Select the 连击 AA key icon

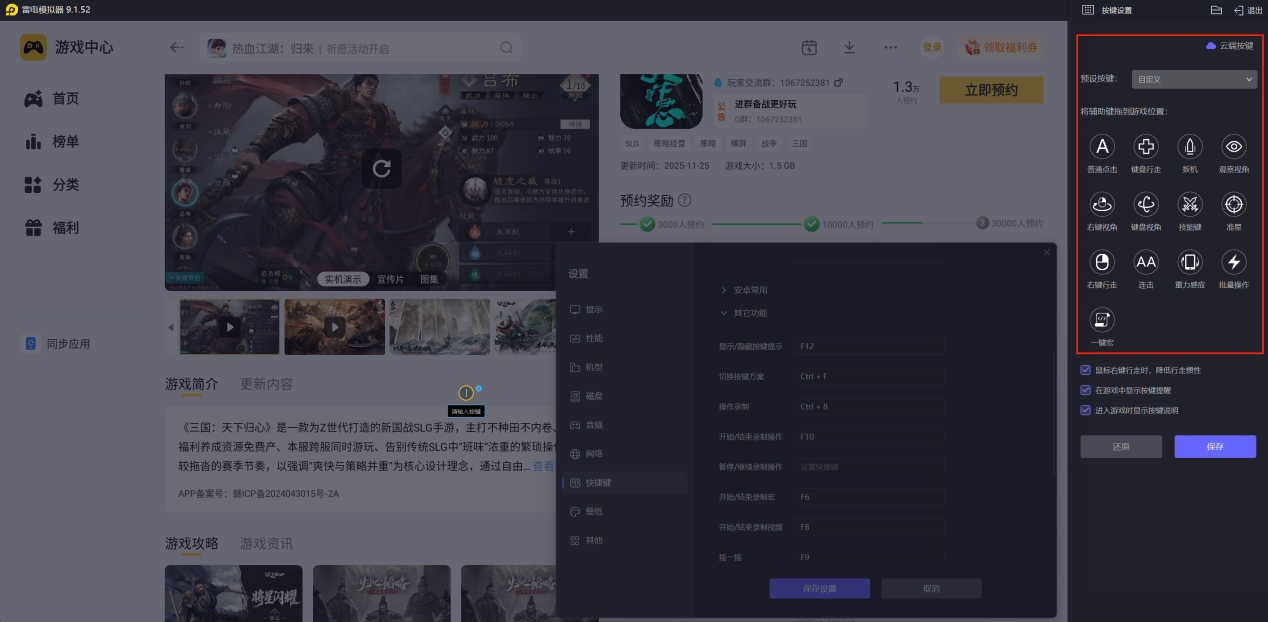click(x=1146, y=263)
